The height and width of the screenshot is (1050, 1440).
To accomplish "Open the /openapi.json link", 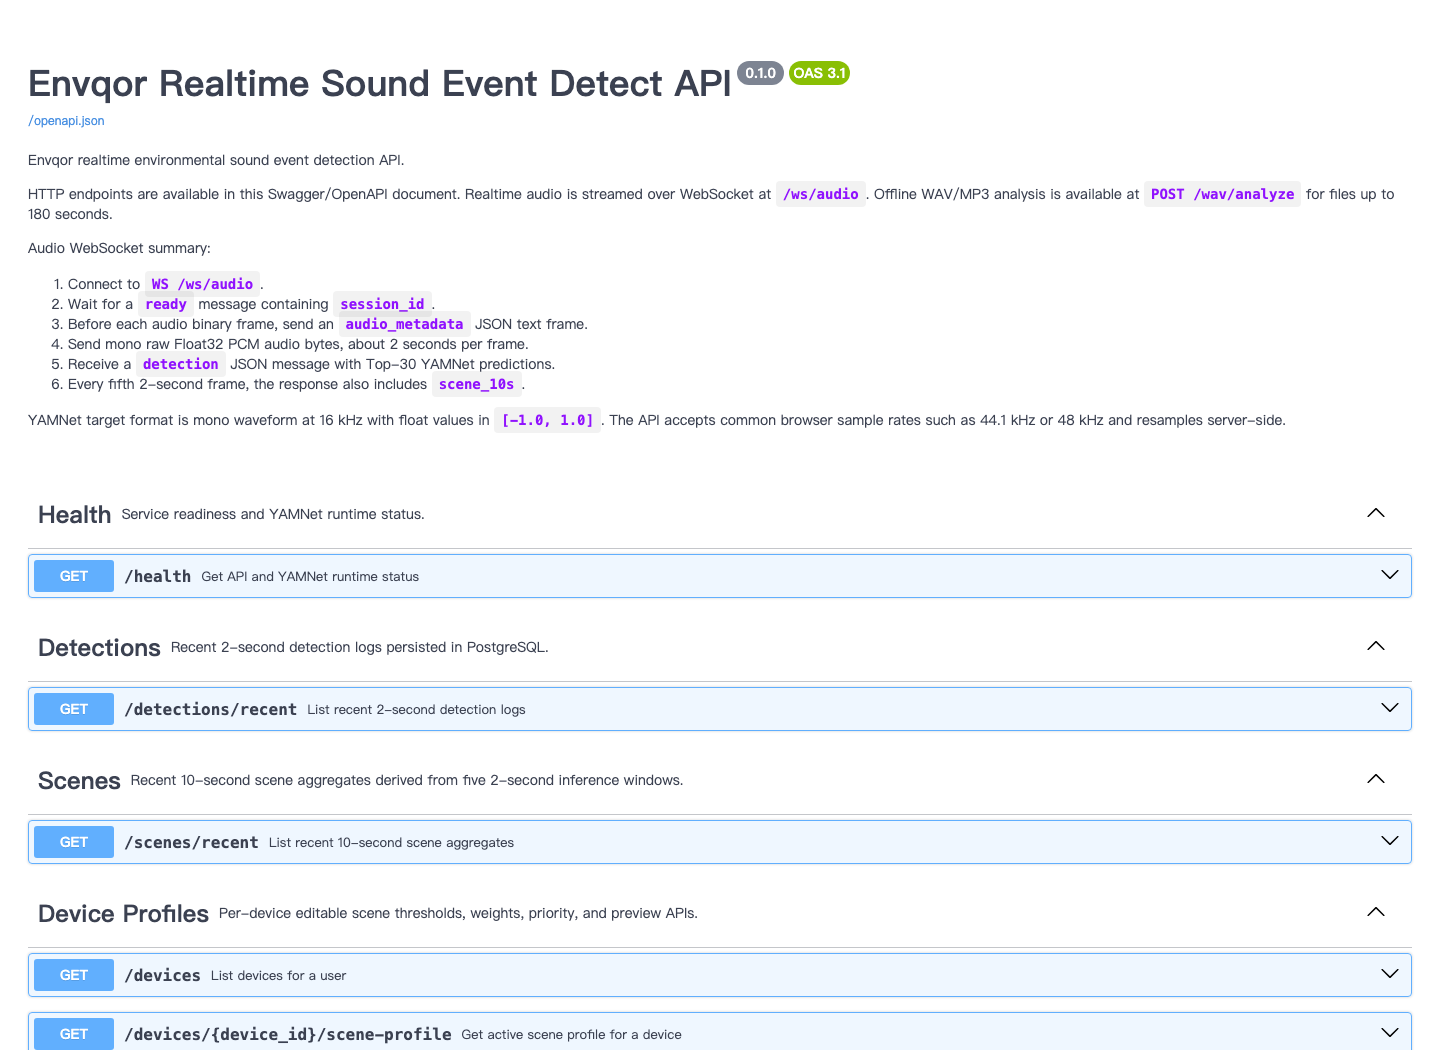I will point(66,121).
